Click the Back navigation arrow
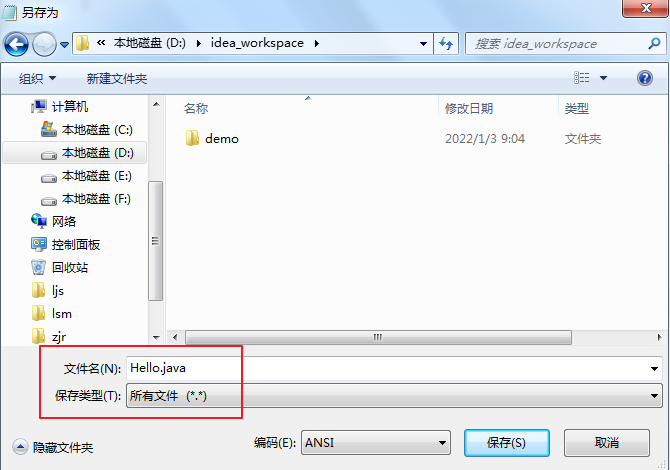Viewport: 670px width, 470px height. coord(16,44)
